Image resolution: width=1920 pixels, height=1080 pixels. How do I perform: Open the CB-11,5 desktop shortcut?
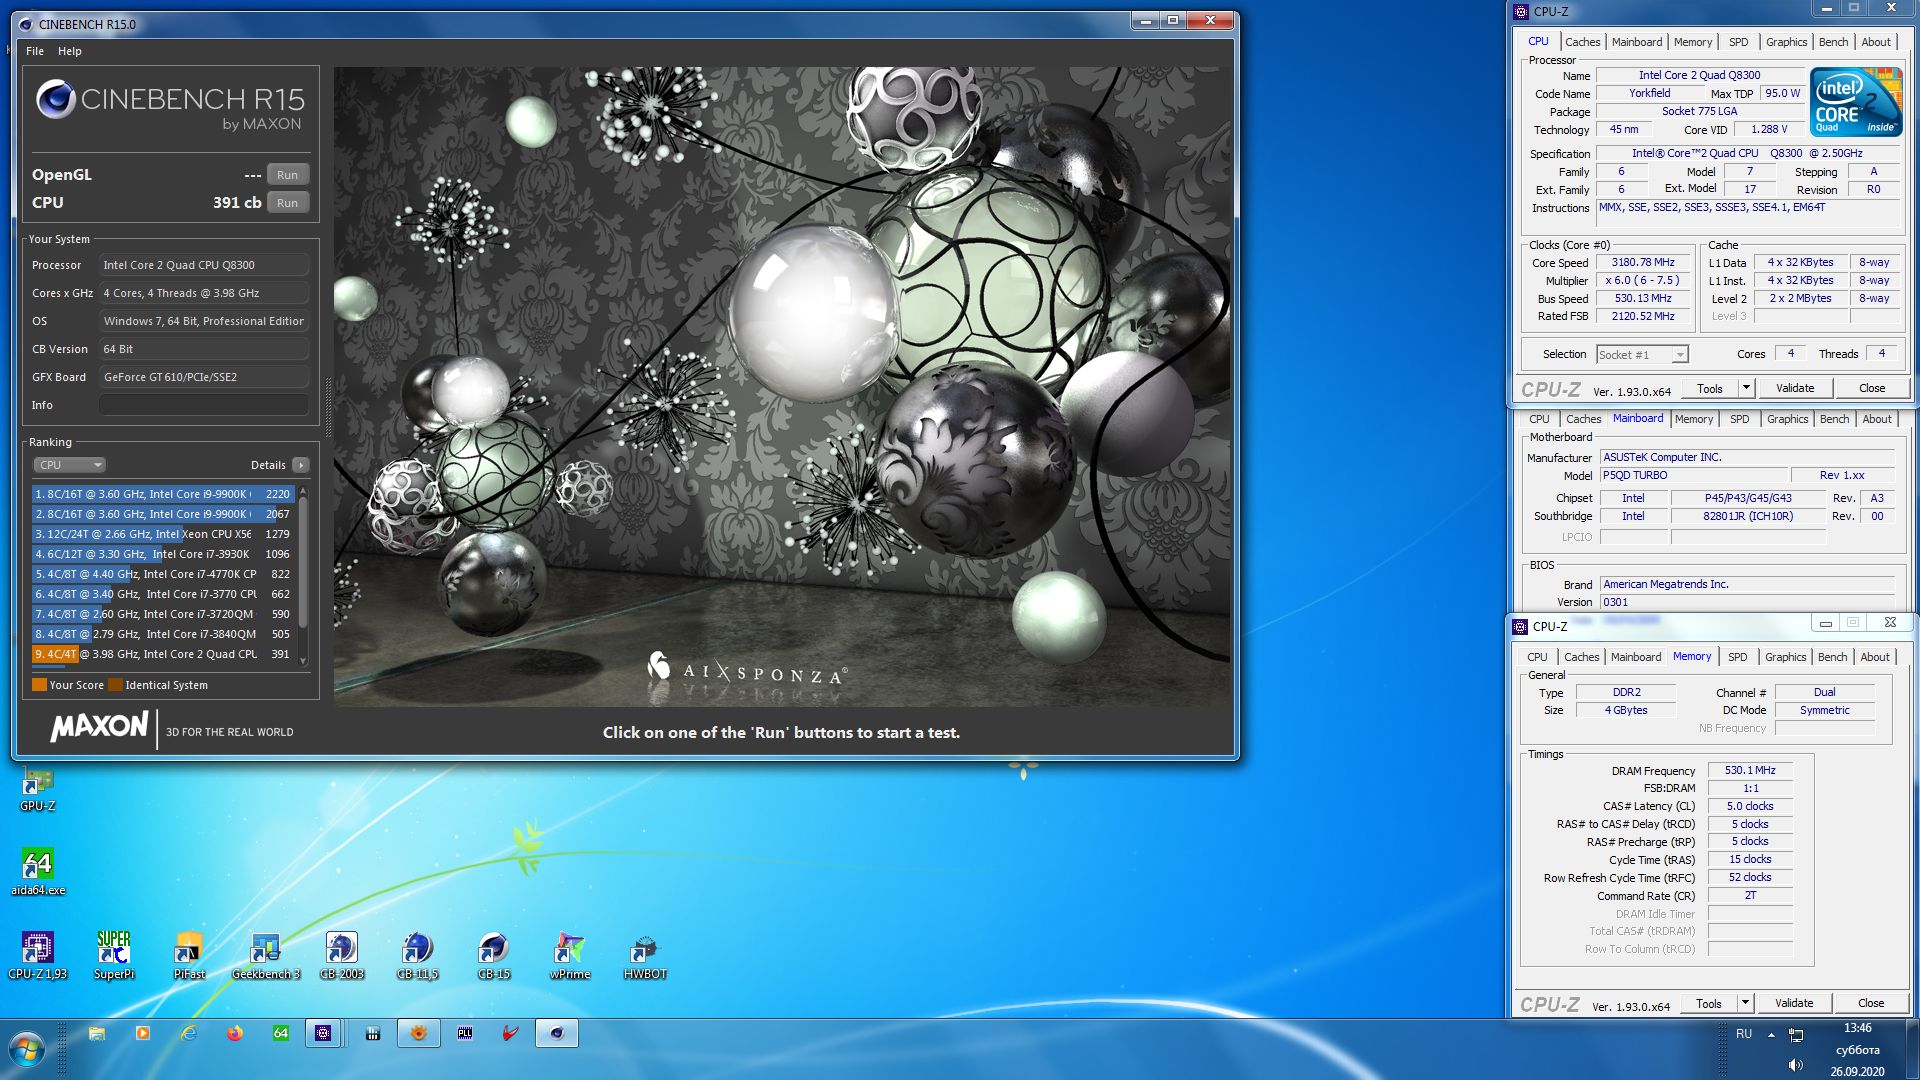pyautogui.click(x=418, y=955)
